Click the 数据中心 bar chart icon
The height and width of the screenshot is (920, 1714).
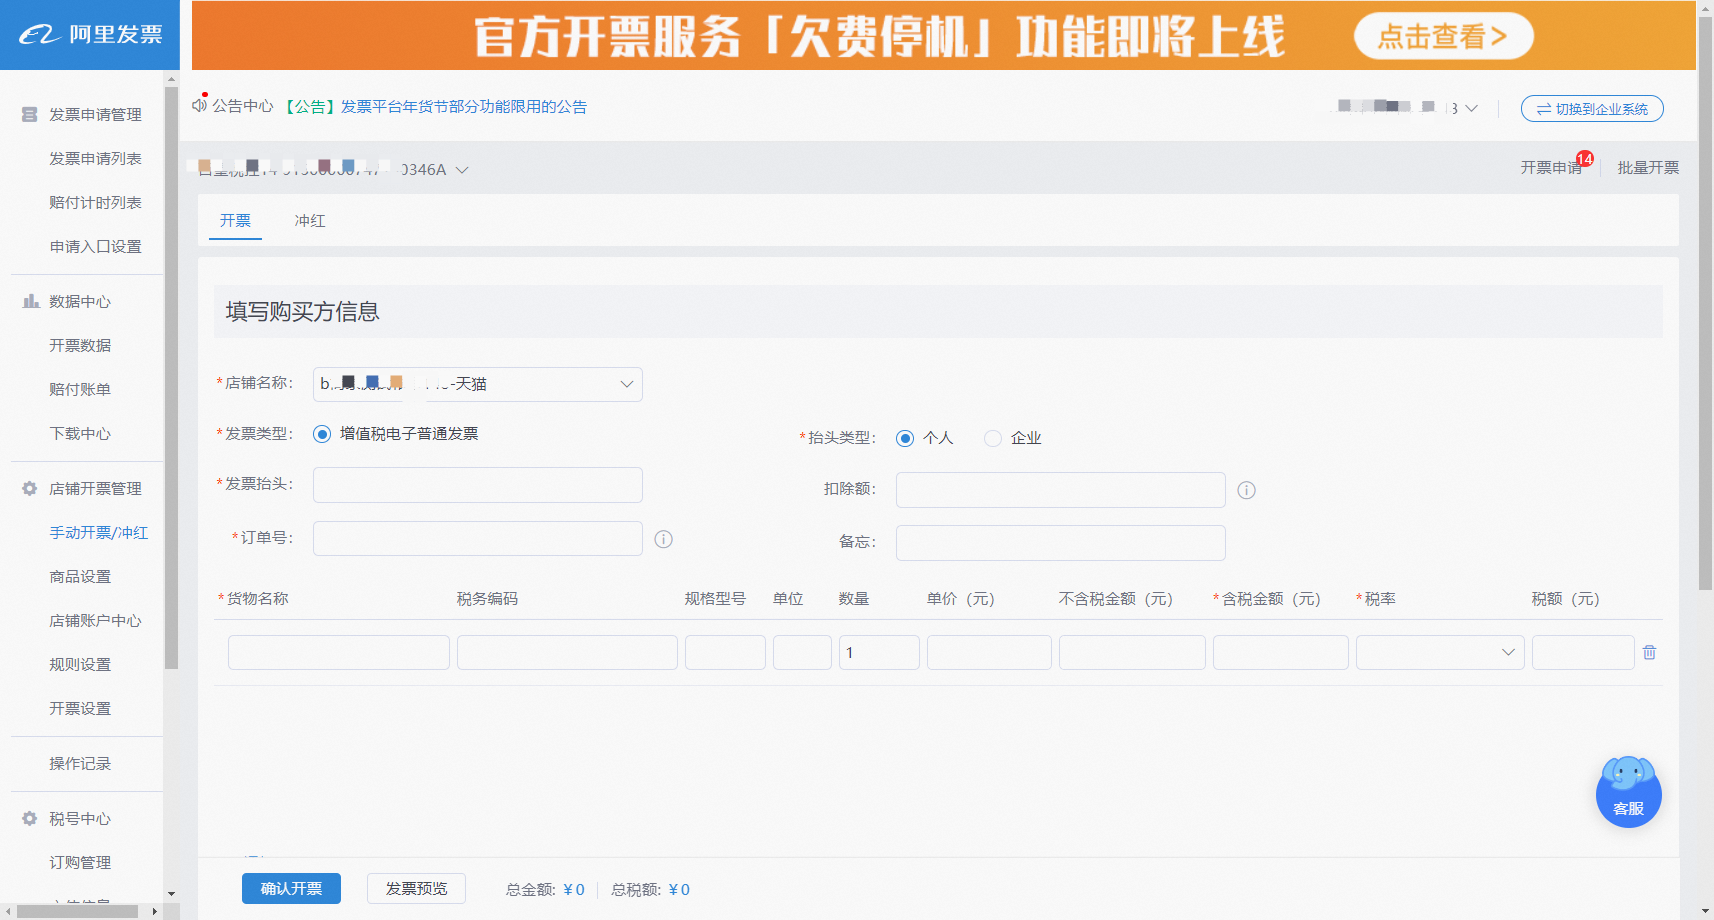(x=30, y=301)
